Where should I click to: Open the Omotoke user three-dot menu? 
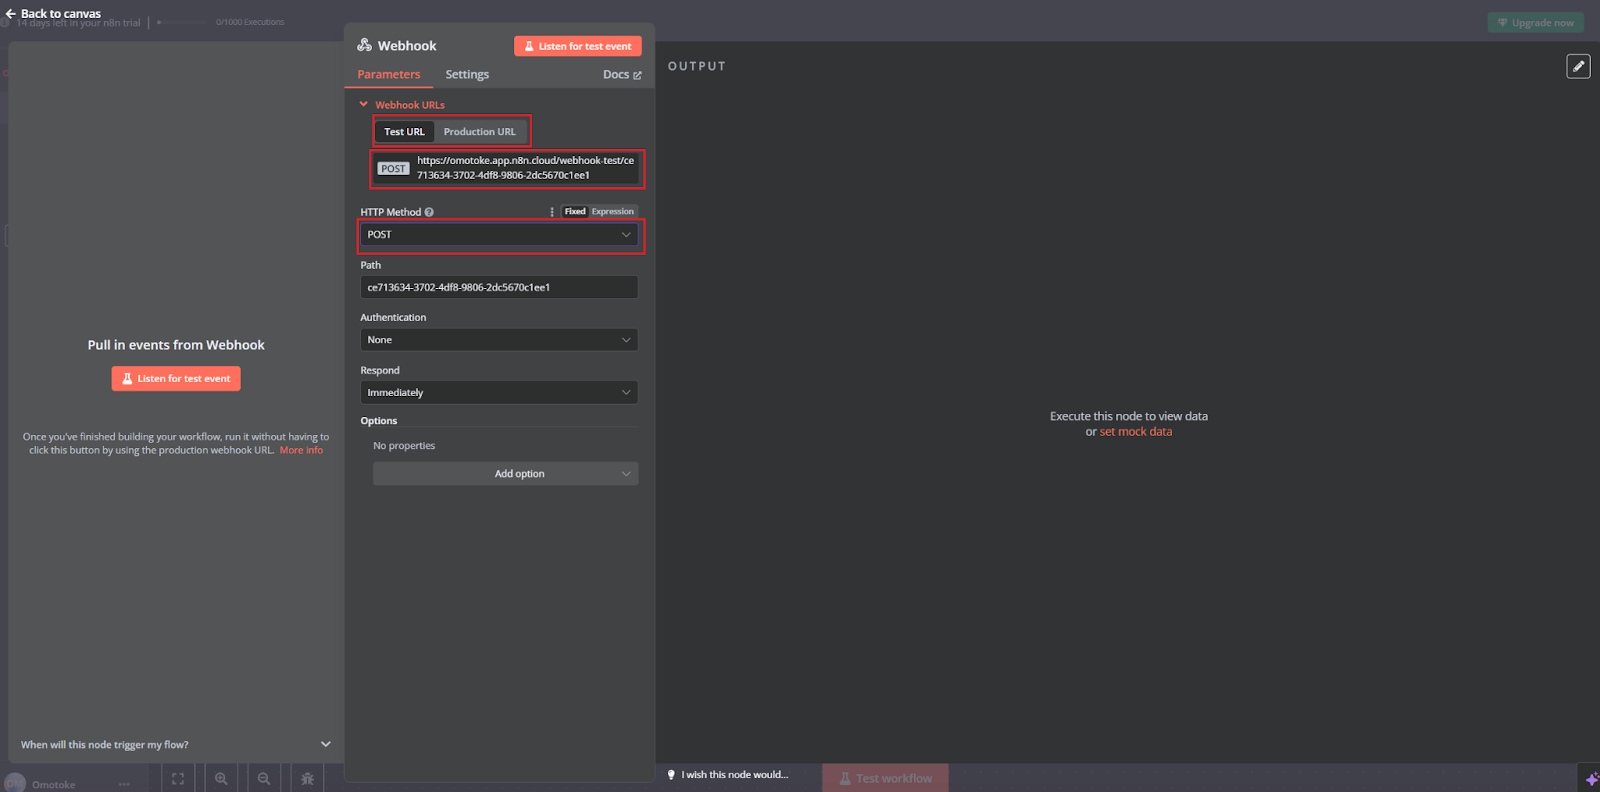tap(124, 784)
